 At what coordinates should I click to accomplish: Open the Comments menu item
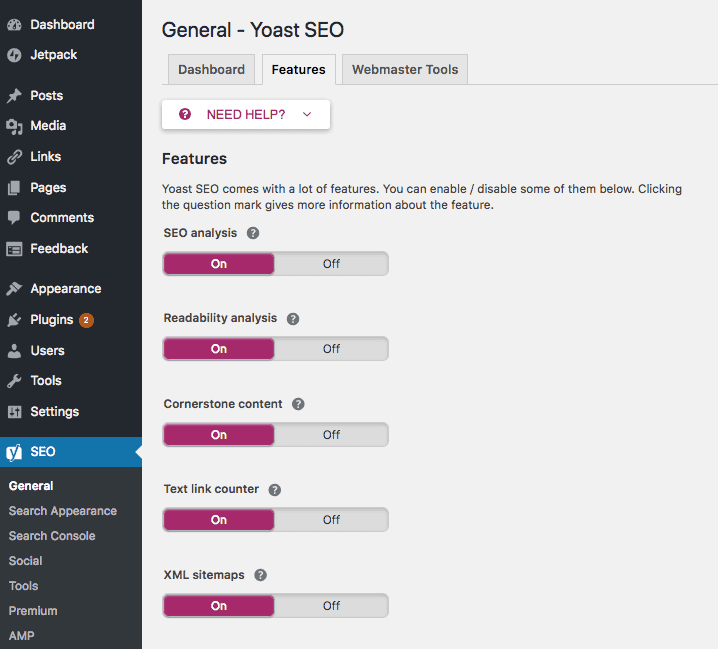[62, 218]
